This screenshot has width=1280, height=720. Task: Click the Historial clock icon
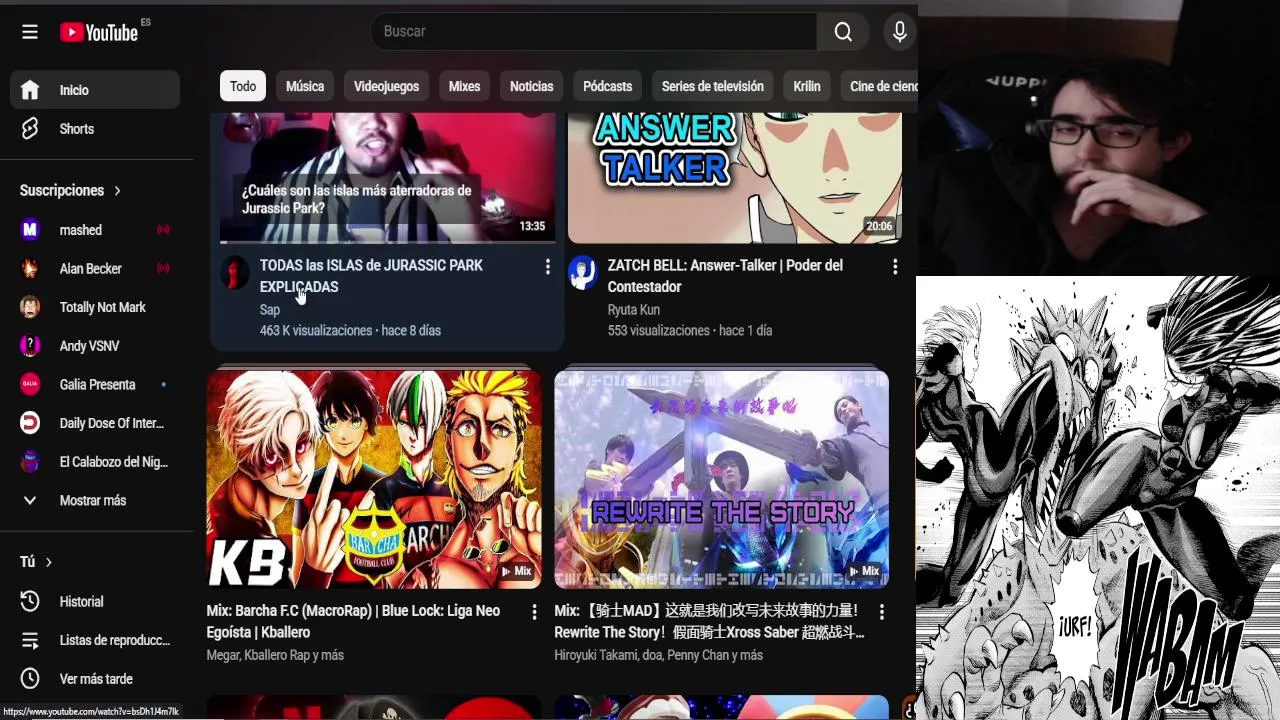pyautogui.click(x=30, y=602)
